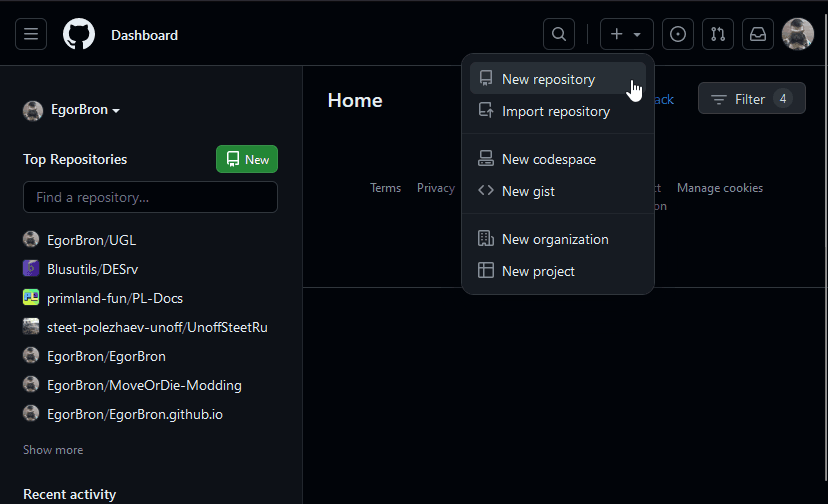Click the Blusutils/DESrv repository avatar
The image size is (828, 504).
31,268
